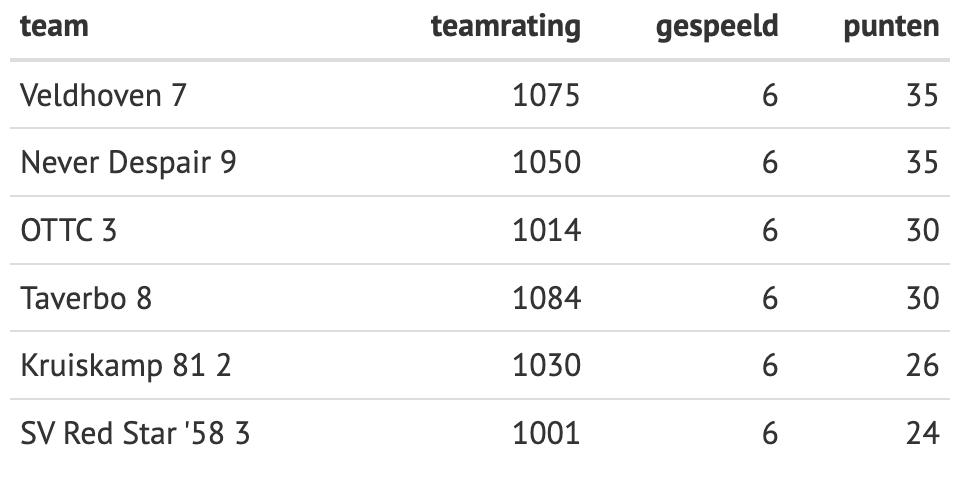
Task: Select the Kruiskamp 81 2 team
Action: 126,366
